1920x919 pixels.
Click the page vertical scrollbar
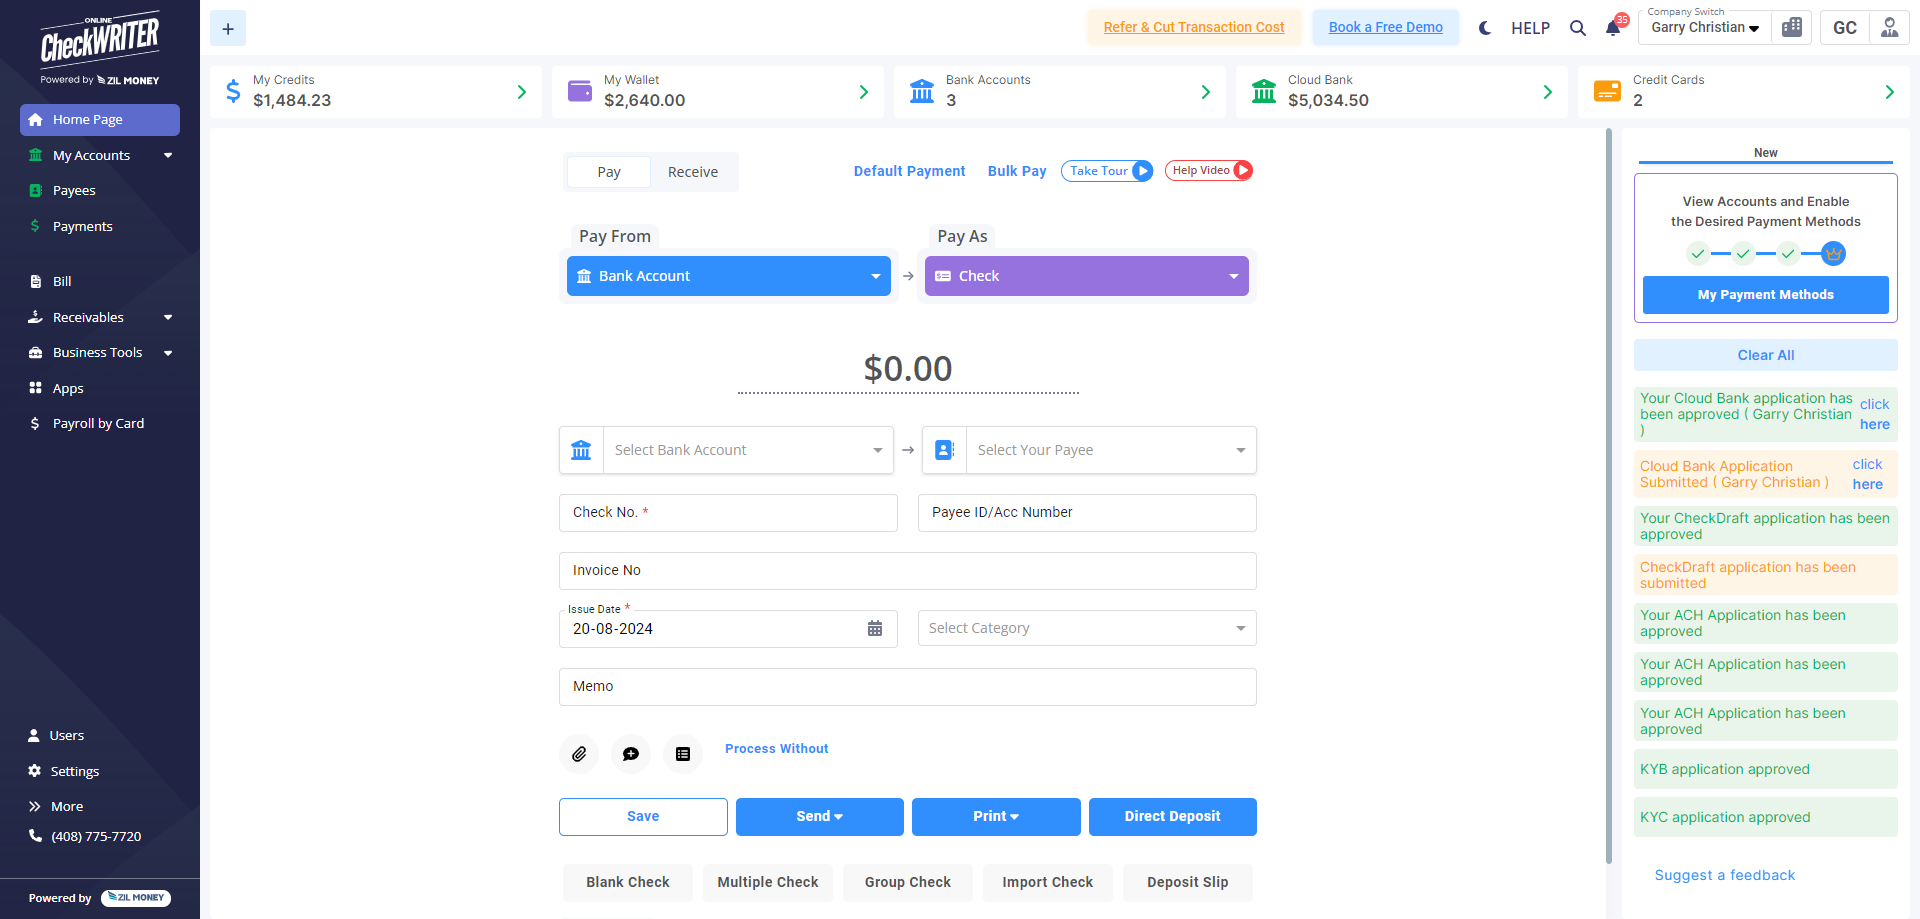[x=1609, y=500]
